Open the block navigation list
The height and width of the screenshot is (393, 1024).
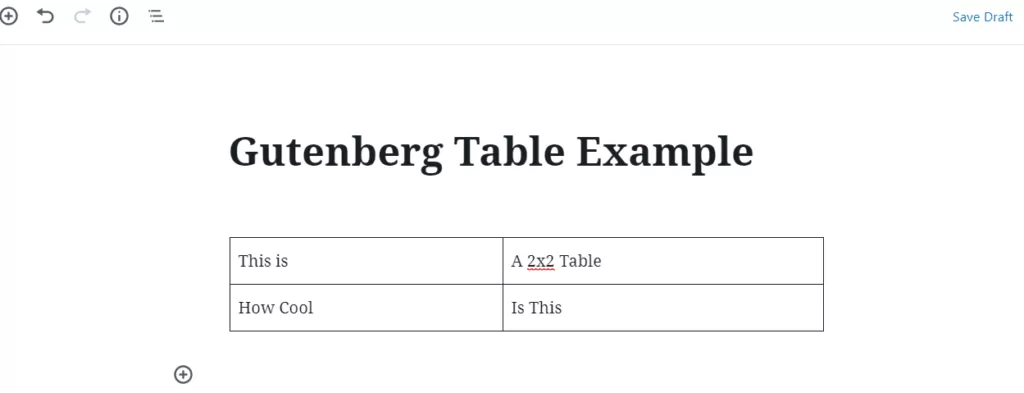156,16
